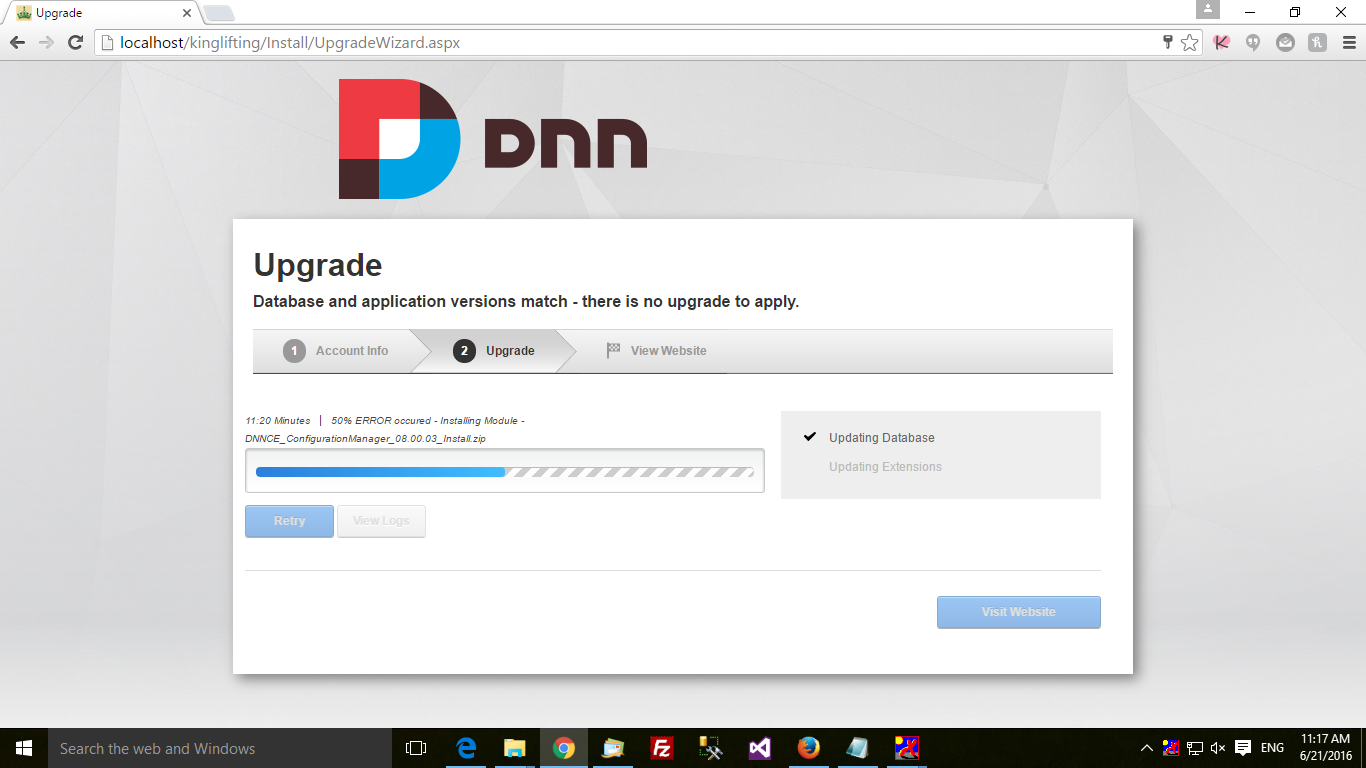This screenshot has height=768, width=1366.
Task: Click the versions match message text
Action: point(526,302)
